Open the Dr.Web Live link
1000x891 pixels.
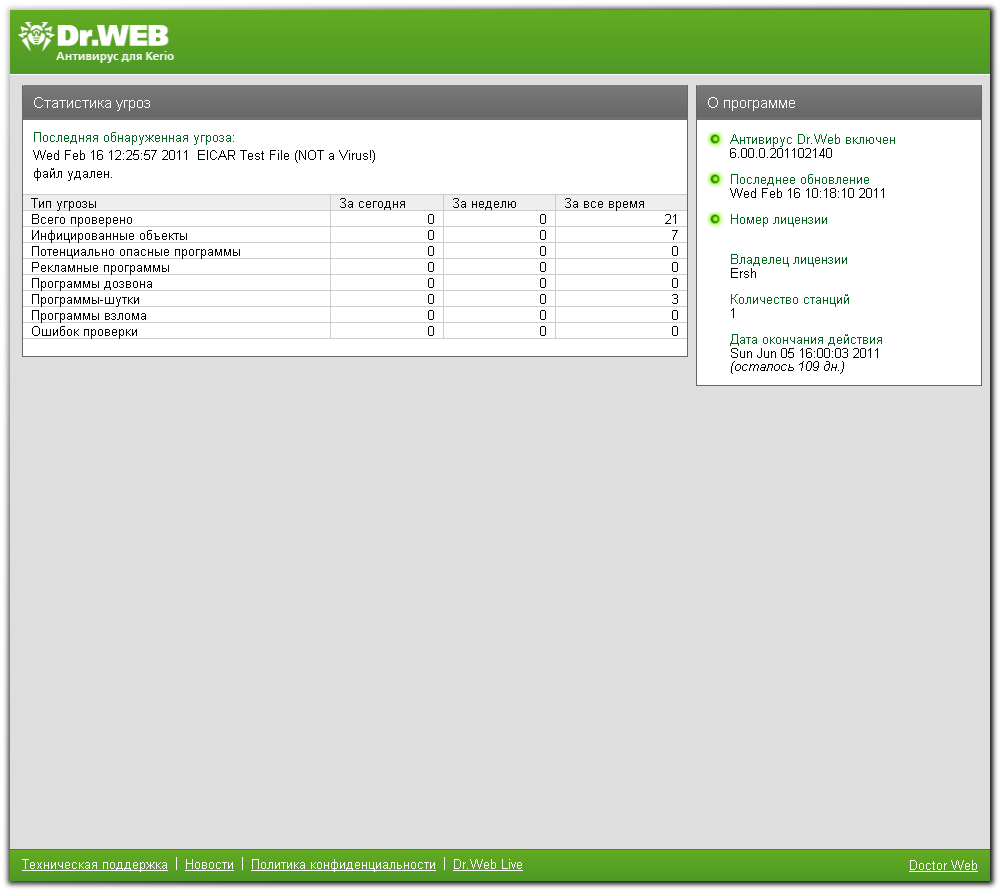(488, 864)
